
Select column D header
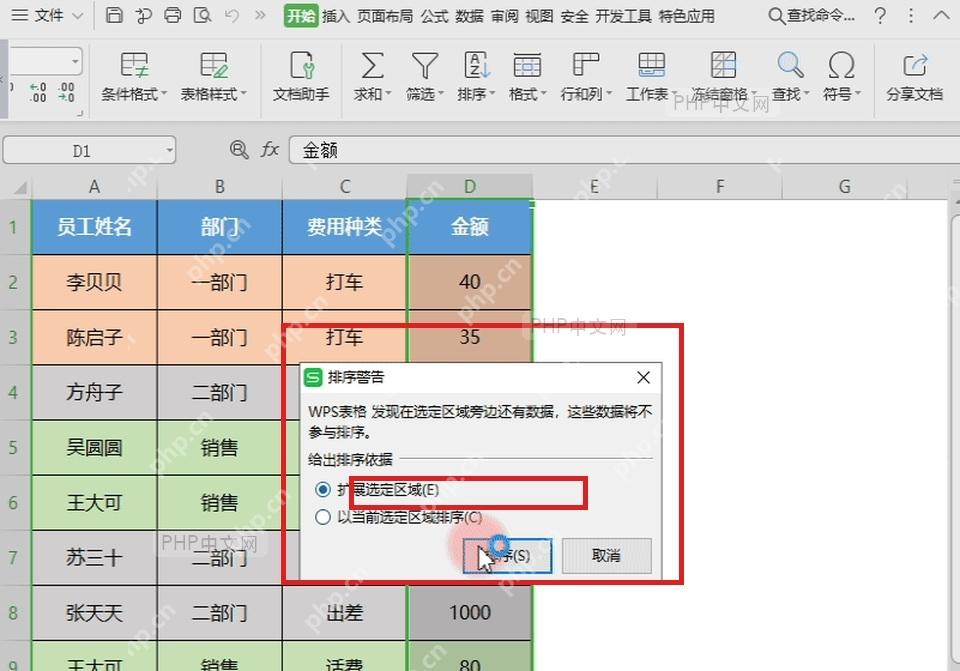coord(470,186)
